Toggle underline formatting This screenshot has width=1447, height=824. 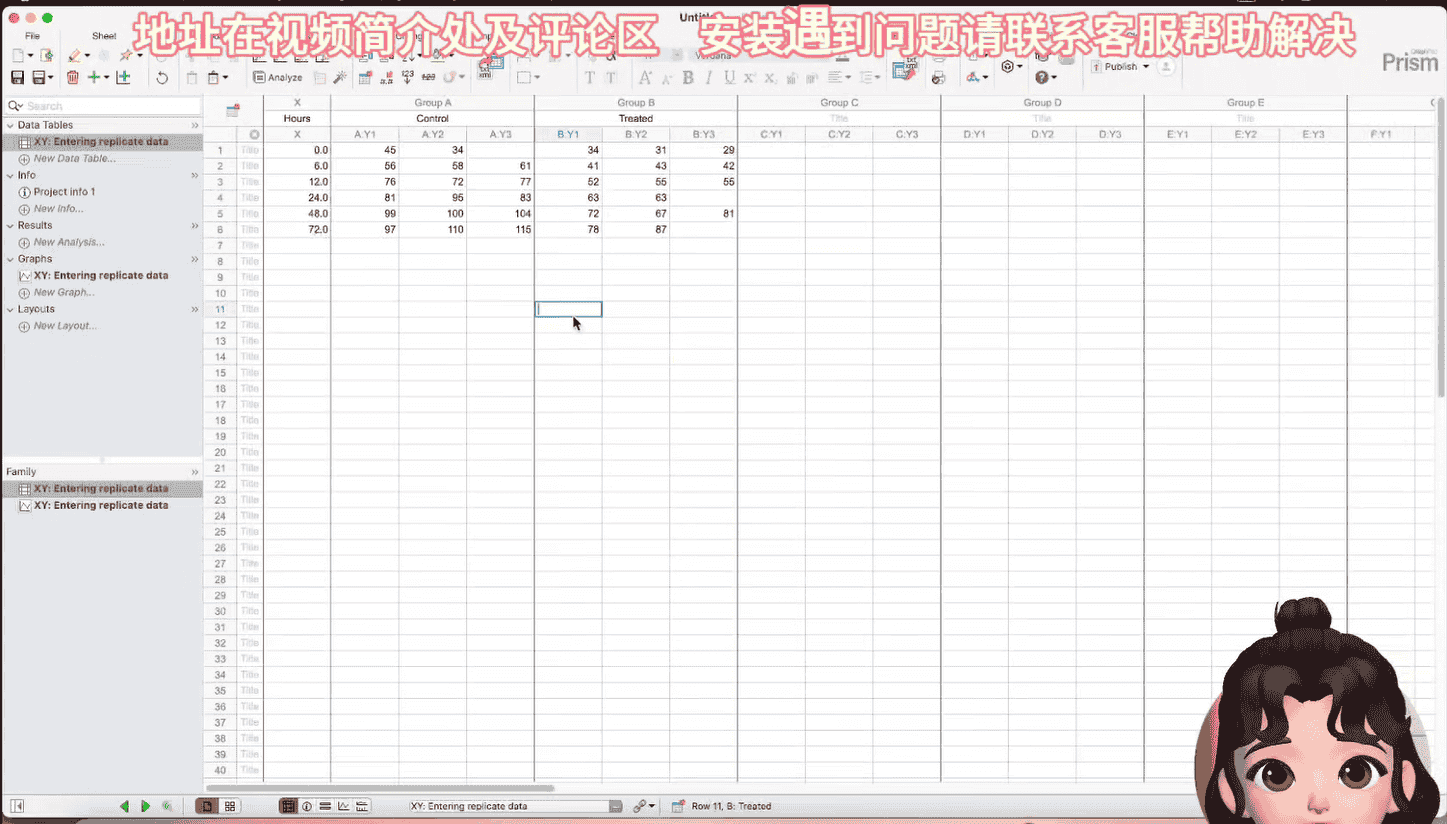click(x=730, y=77)
